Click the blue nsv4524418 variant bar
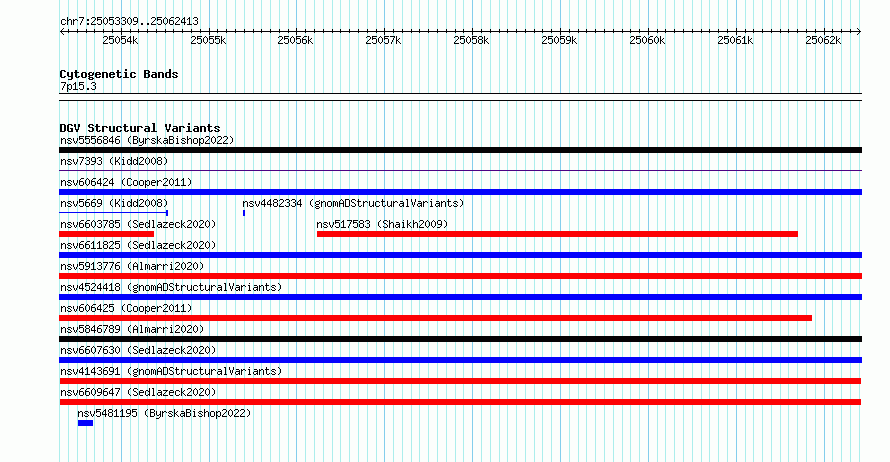Image resolution: width=890 pixels, height=462 pixels. (460, 297)
